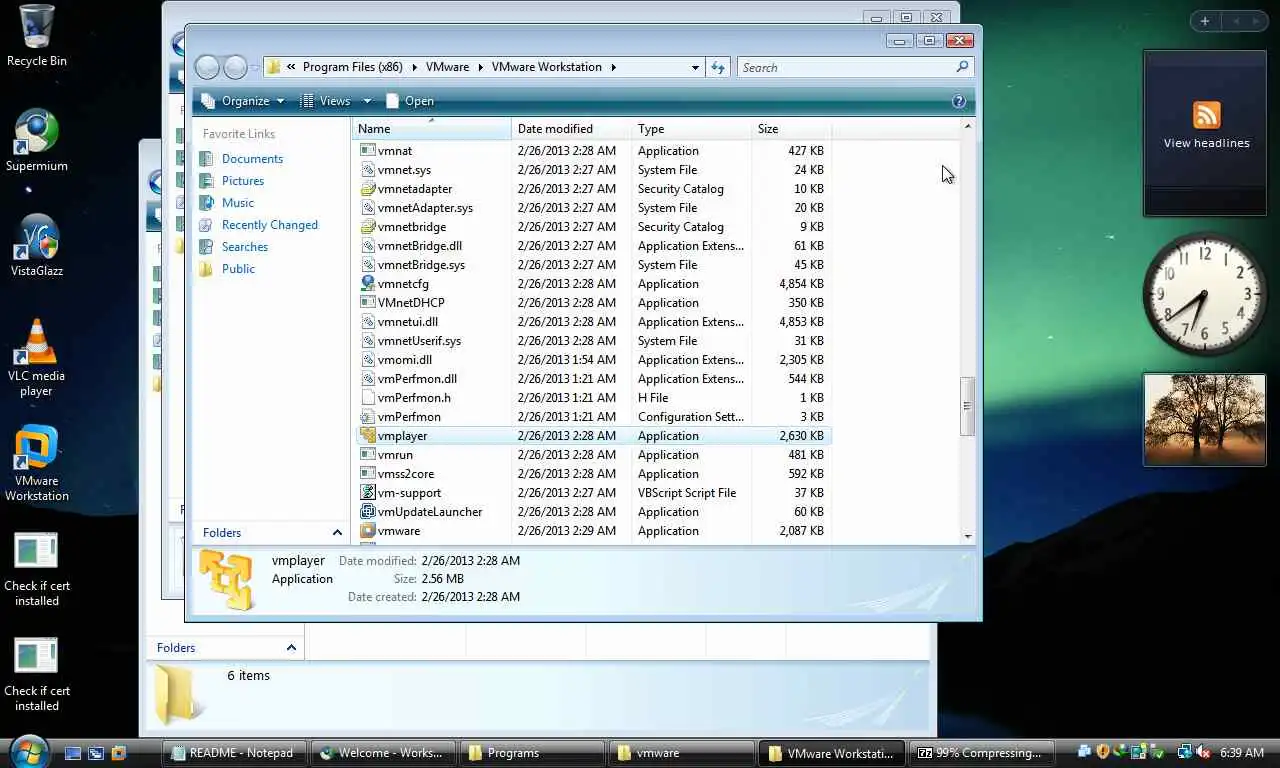Sort by Name column header
1280x768 pixels.
(431, 129)
